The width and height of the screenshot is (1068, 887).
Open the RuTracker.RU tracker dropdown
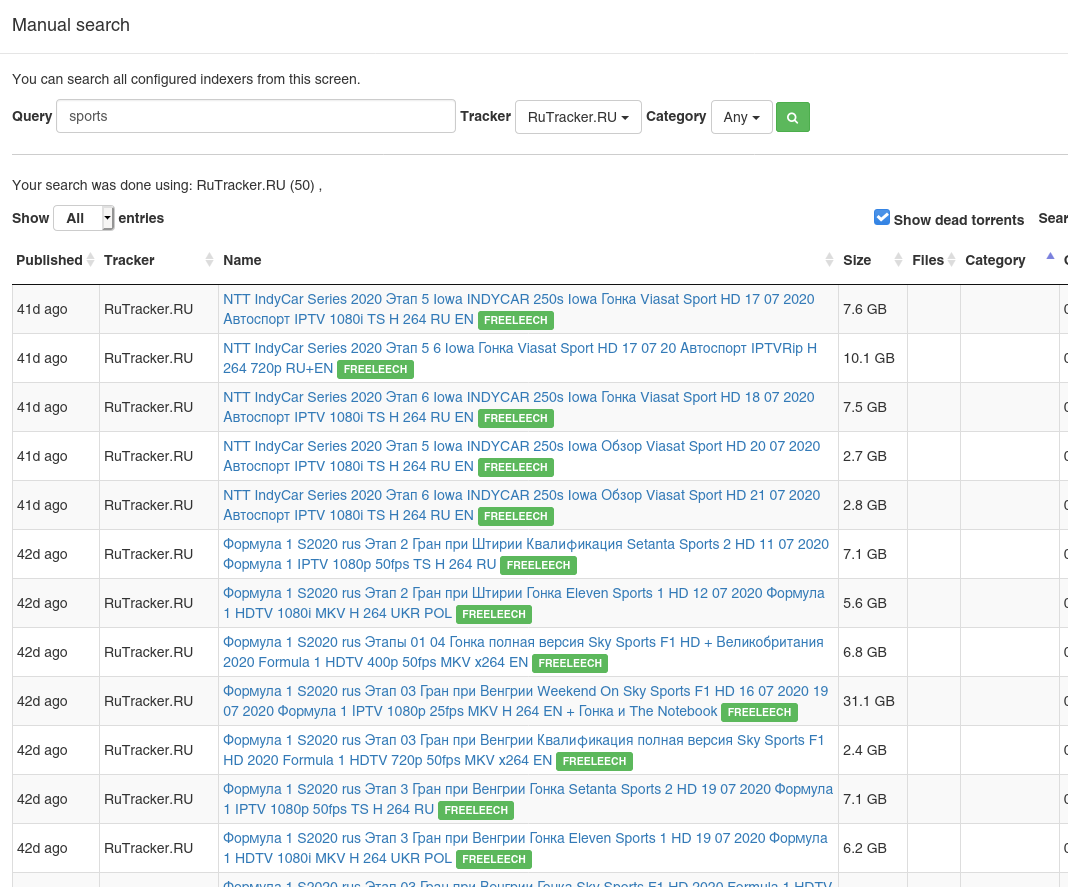click(578, 117)
